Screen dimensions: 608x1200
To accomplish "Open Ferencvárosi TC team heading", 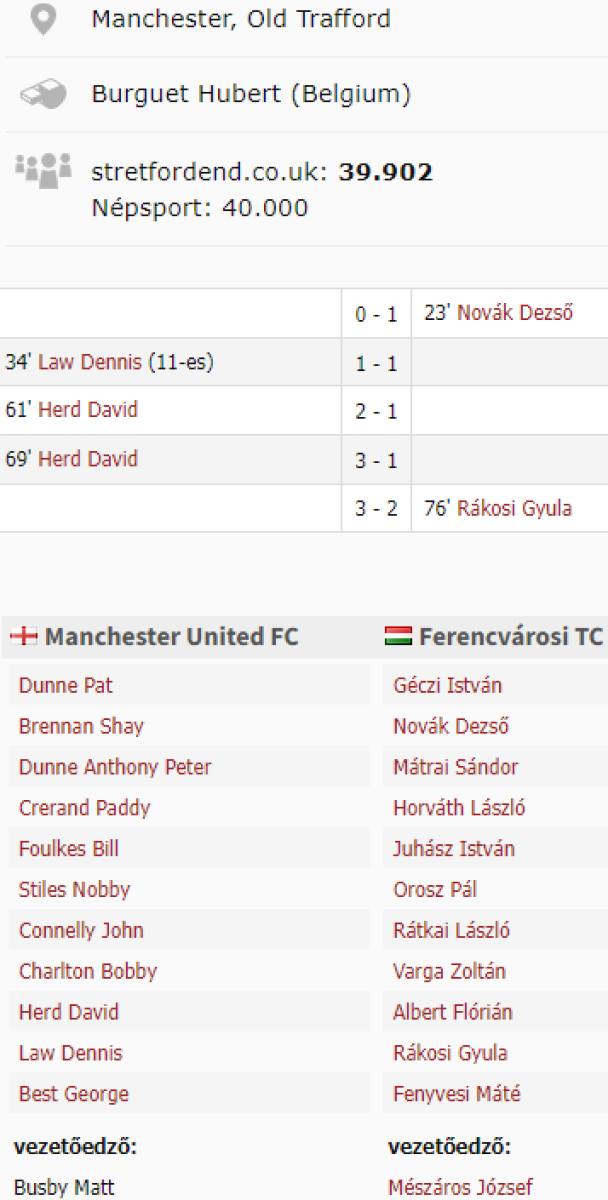I will (x=510, y=637).
